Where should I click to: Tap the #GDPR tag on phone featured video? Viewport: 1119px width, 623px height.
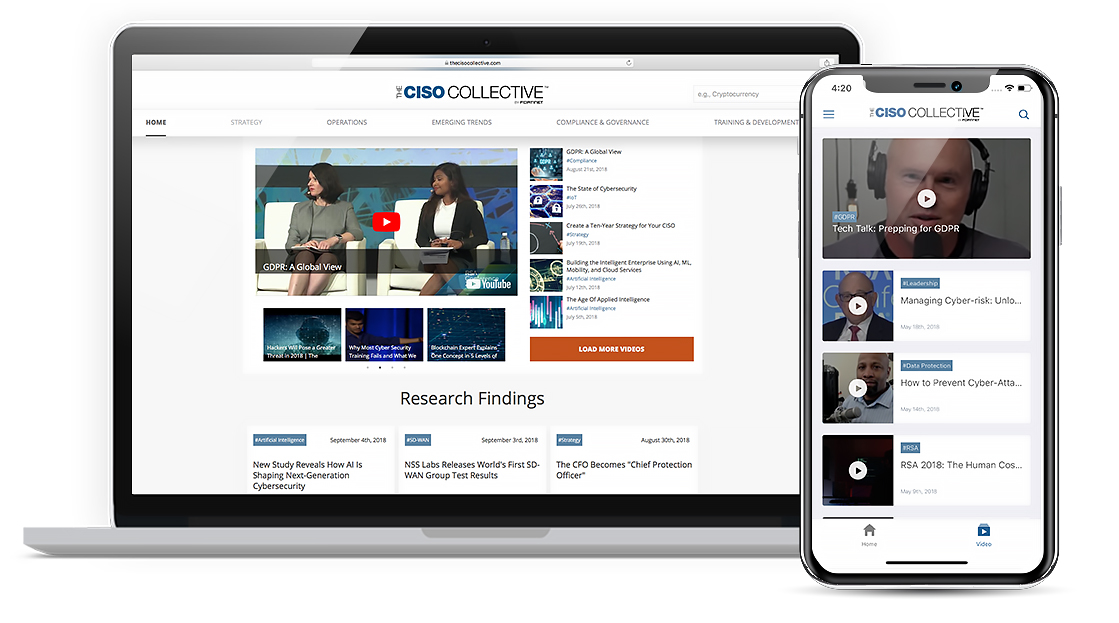(844, 216)
